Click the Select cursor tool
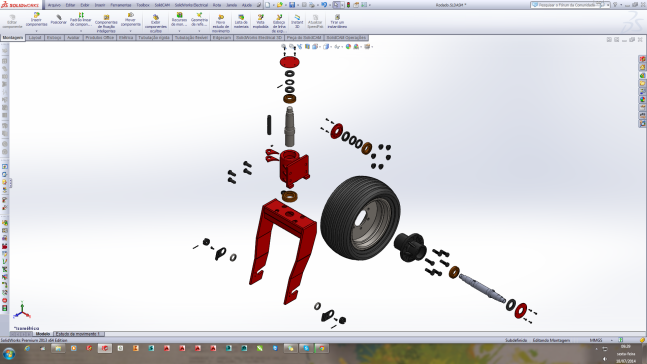The width and height of the screenshot is (647, 364). (336, 5)
